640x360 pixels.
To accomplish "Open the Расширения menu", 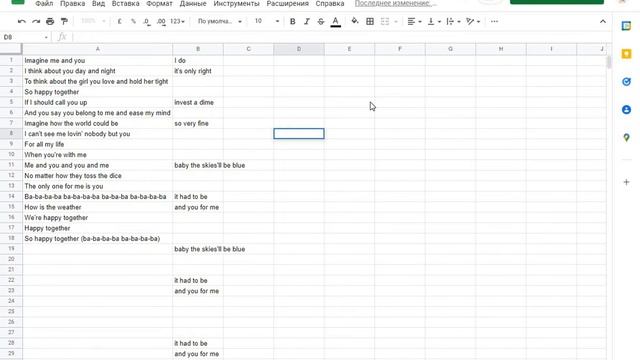I will tap(288, 4).
